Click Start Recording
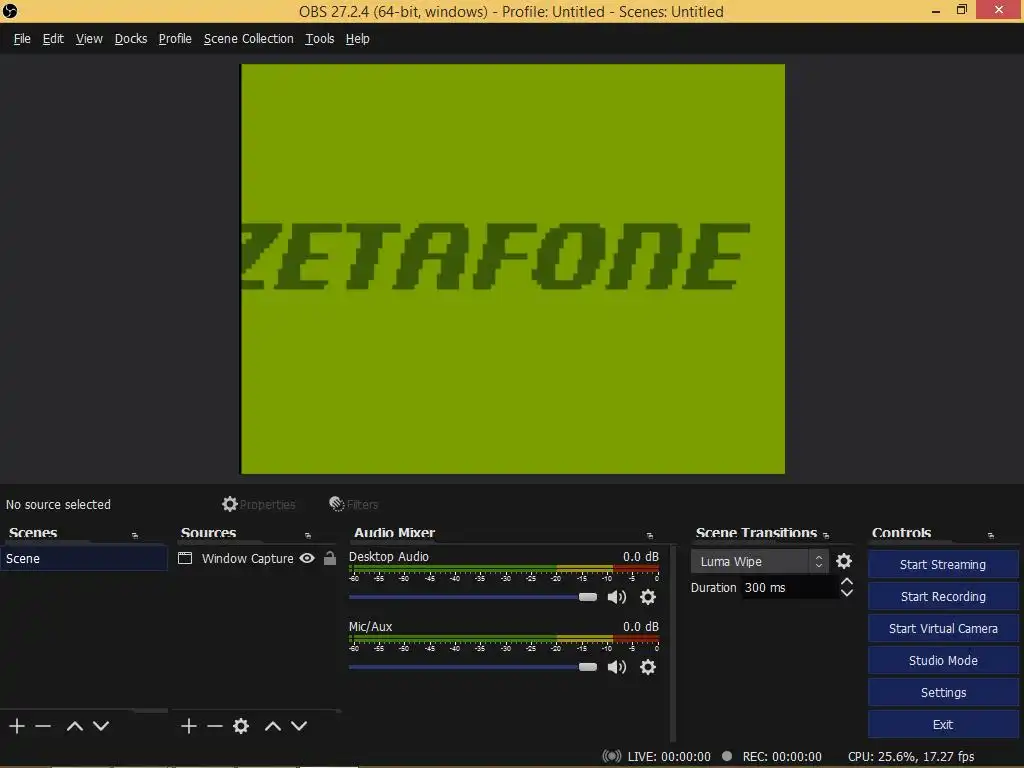This screenshot has height=768, width=1024. pos(942,596)
